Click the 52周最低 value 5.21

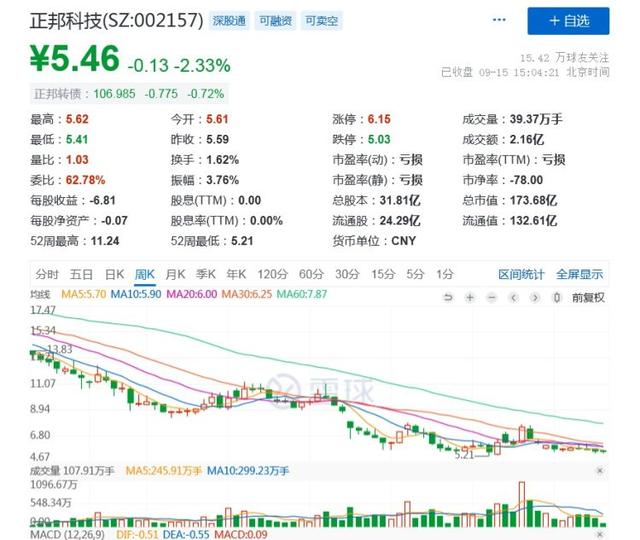coord(242,241)
